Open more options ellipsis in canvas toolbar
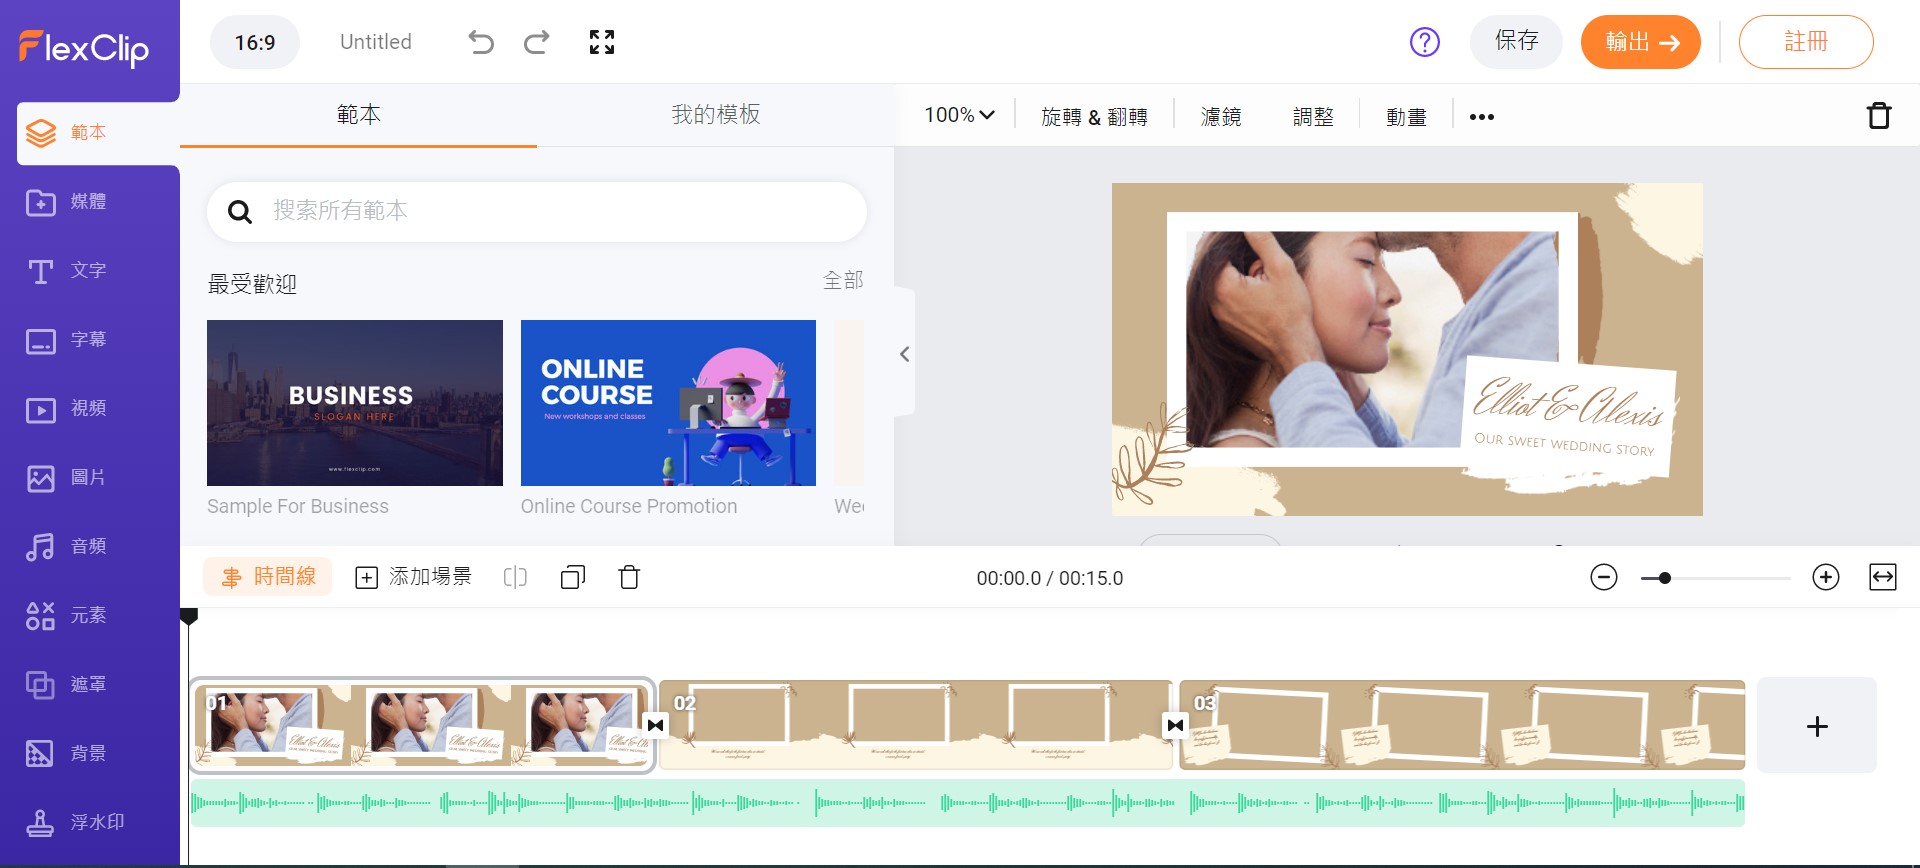 click(x=1482, y=117)
